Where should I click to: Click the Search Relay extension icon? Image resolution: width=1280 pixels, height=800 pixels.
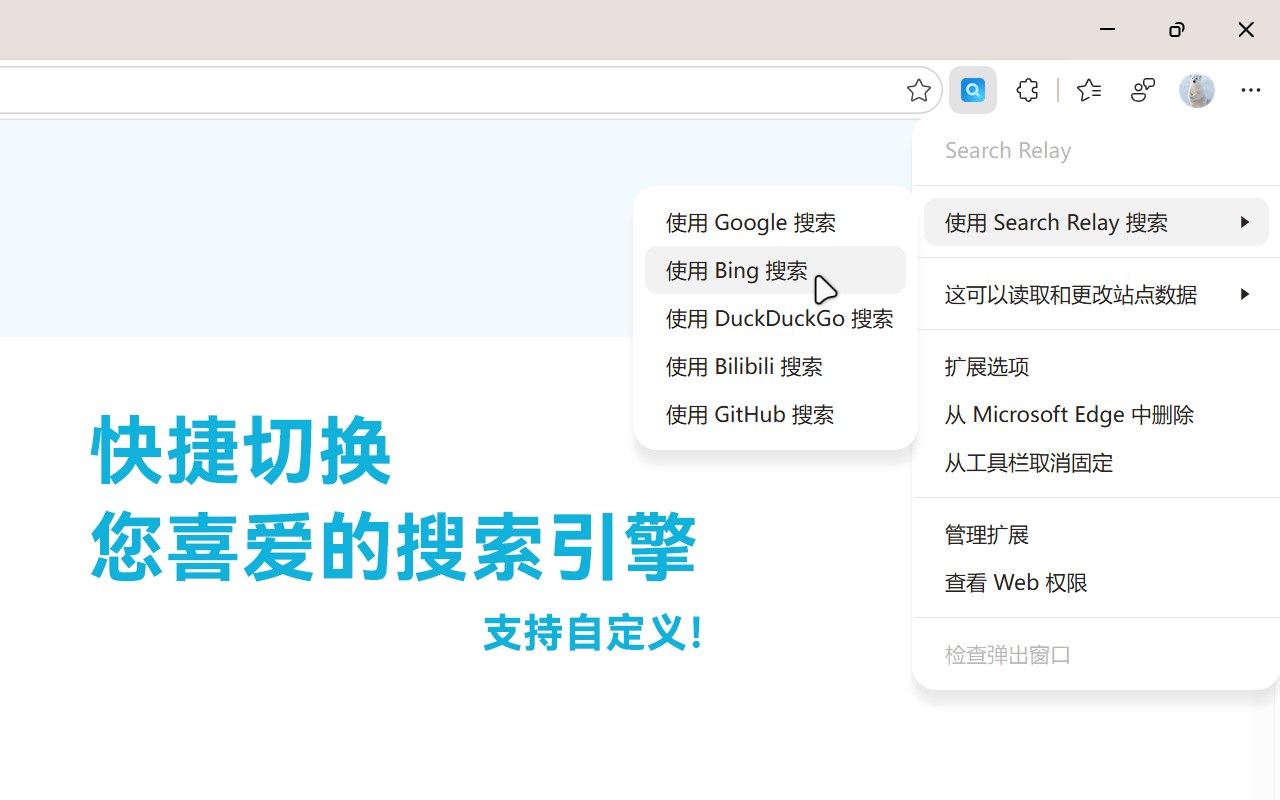pos(972,90)
